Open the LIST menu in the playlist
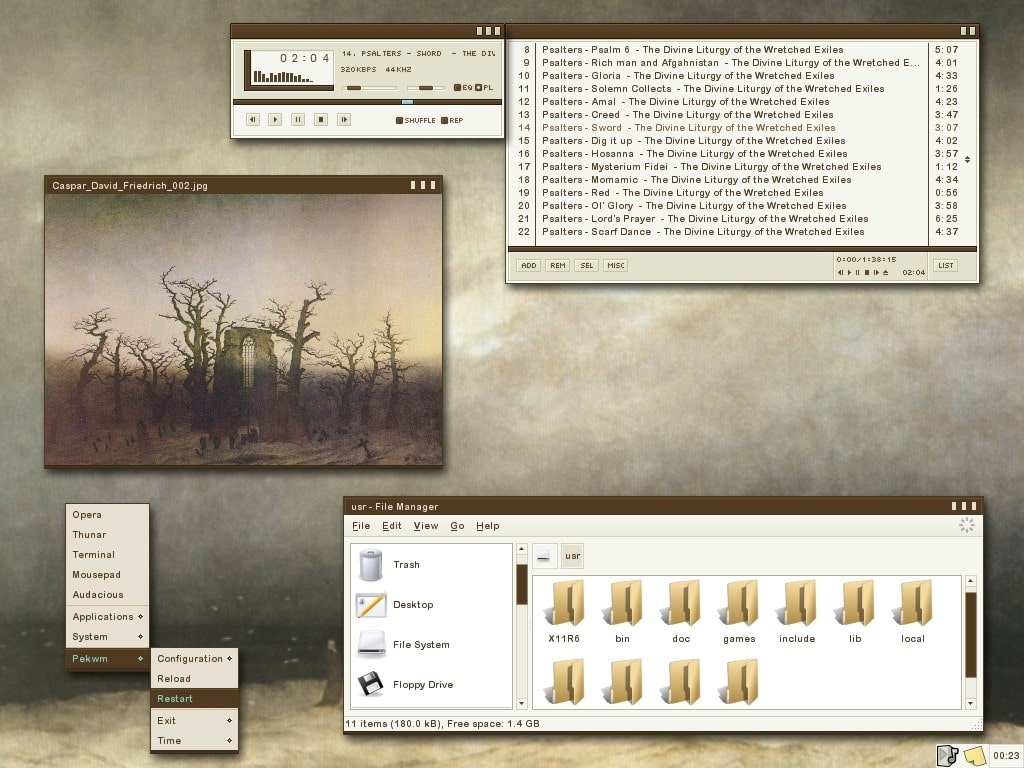The height and width of the screenshot is (768, 1024). [946, 265]
